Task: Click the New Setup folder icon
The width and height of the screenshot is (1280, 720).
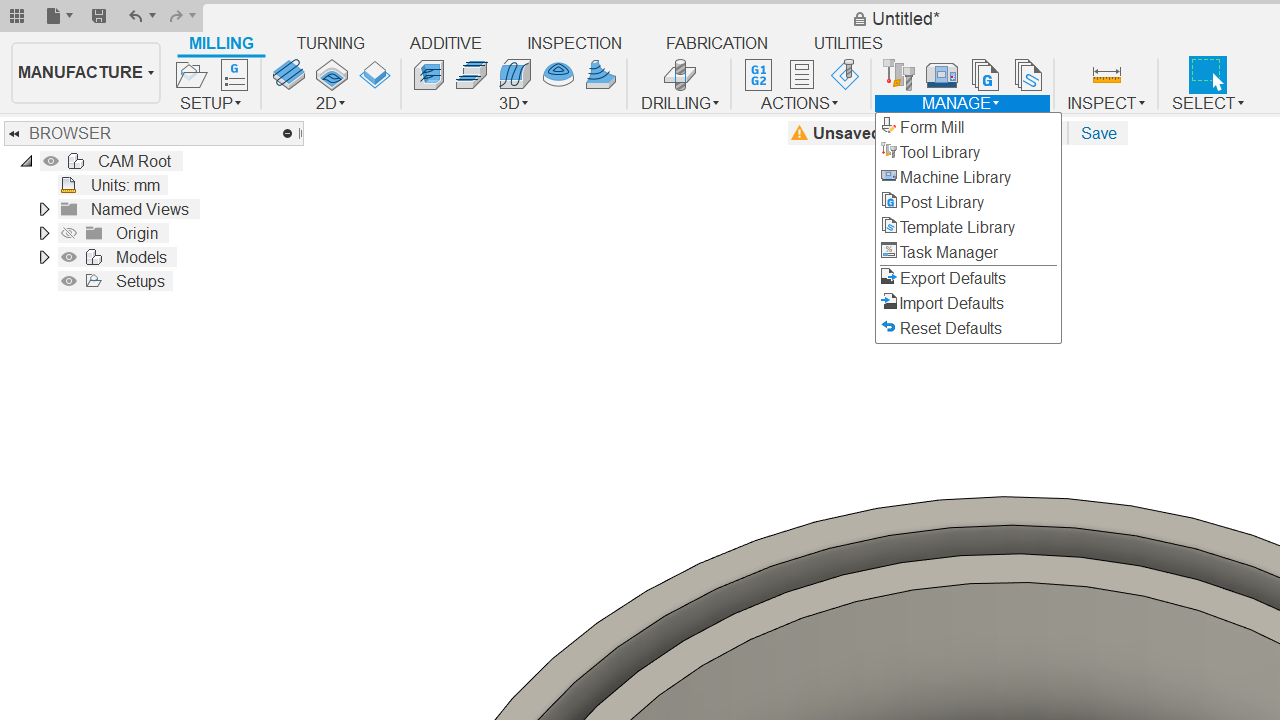Action: (x=191, y=75)
